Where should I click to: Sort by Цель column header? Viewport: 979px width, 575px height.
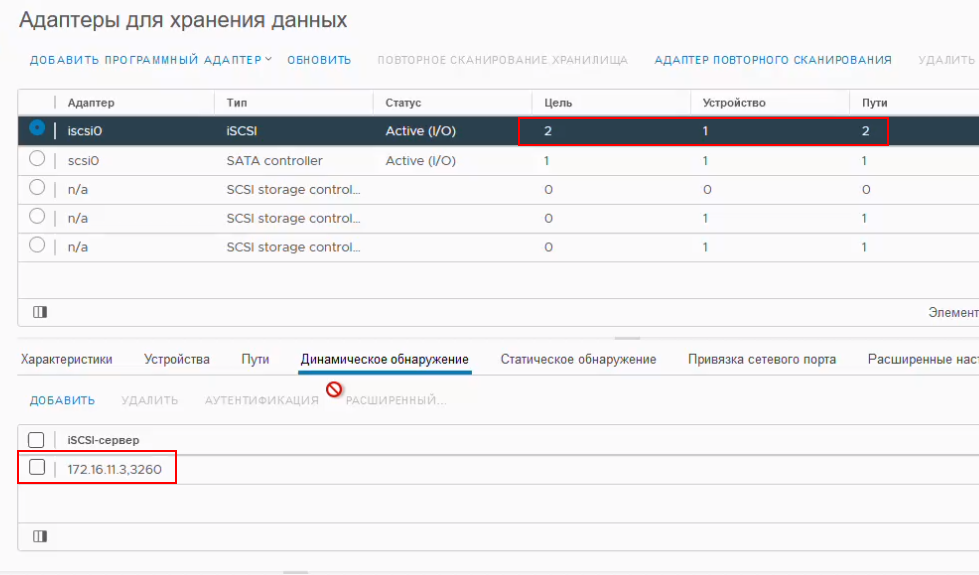(558, 102)
